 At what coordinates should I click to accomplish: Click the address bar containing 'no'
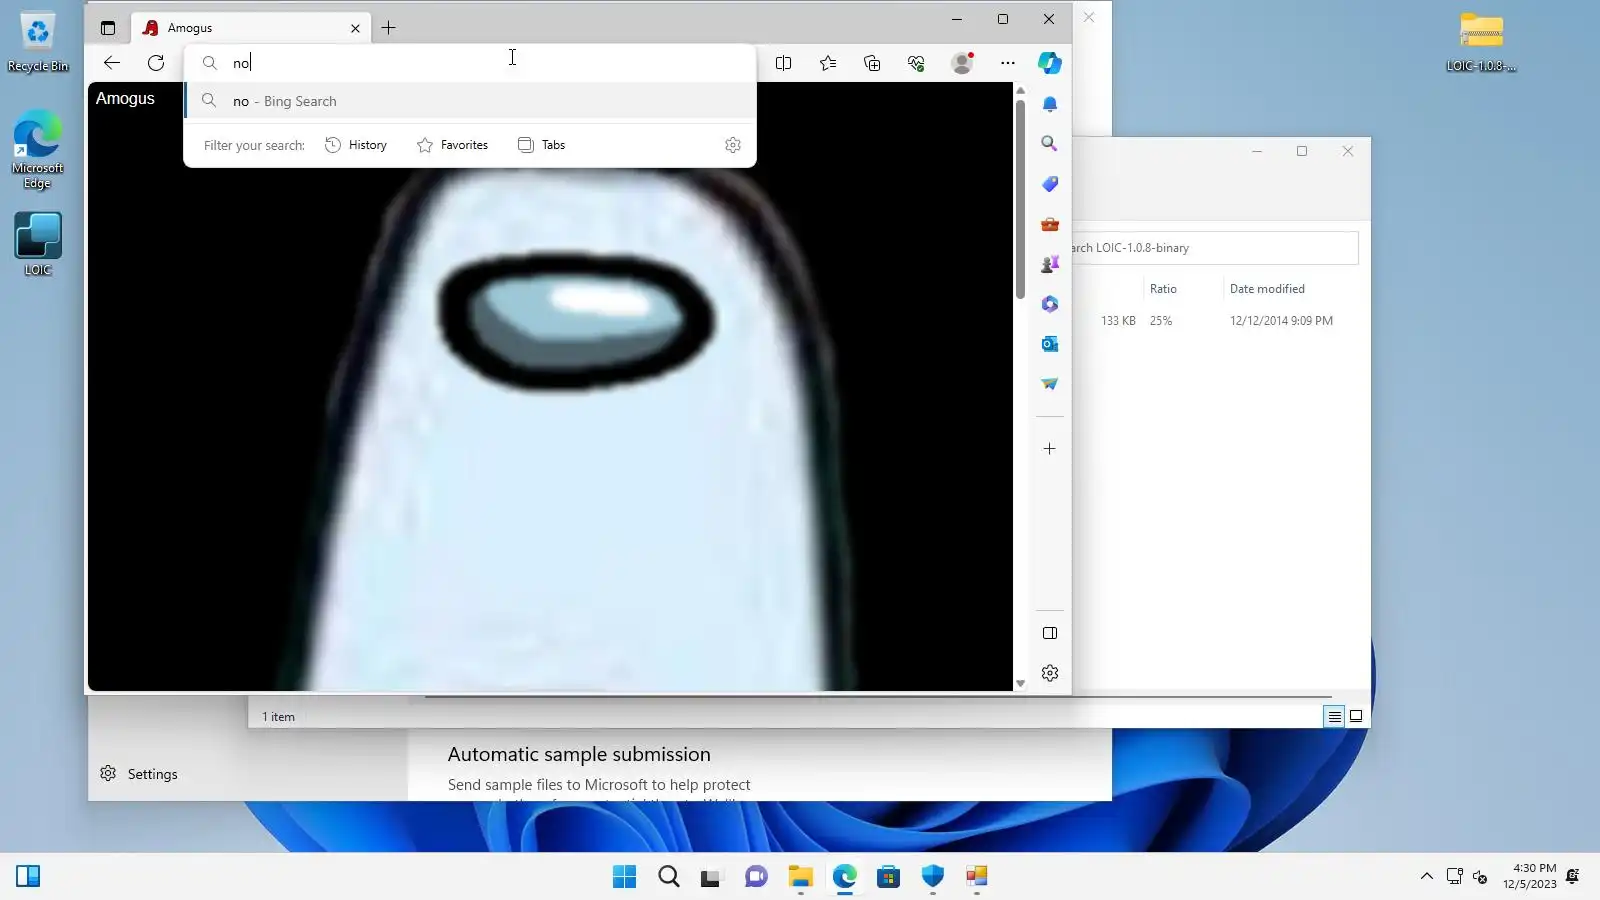(470, 63)
